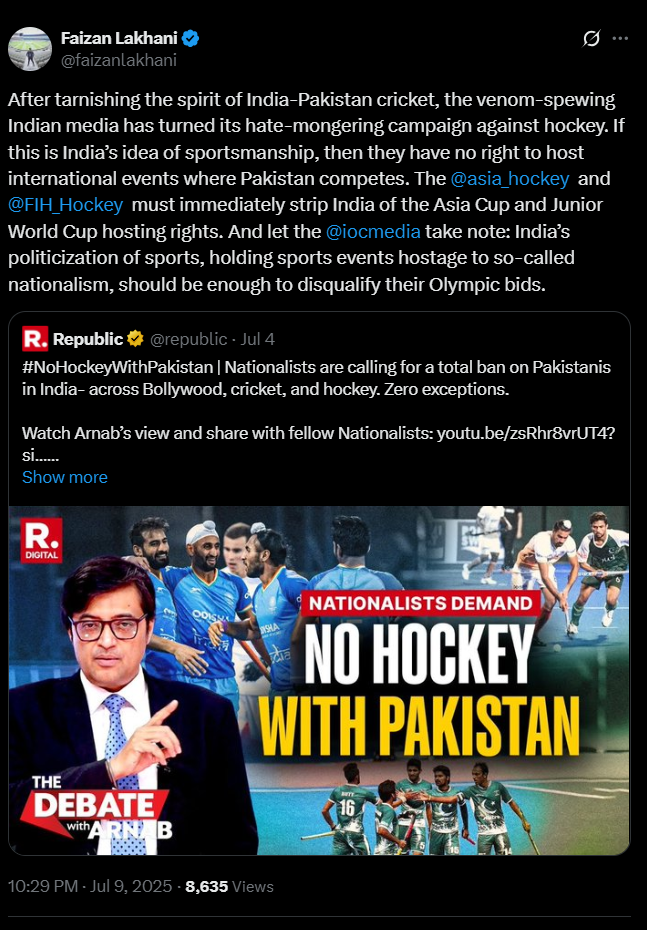
Task: Click the 10:29 PM · Jul 9, 2025 timestamp
Action: [90, 887]
